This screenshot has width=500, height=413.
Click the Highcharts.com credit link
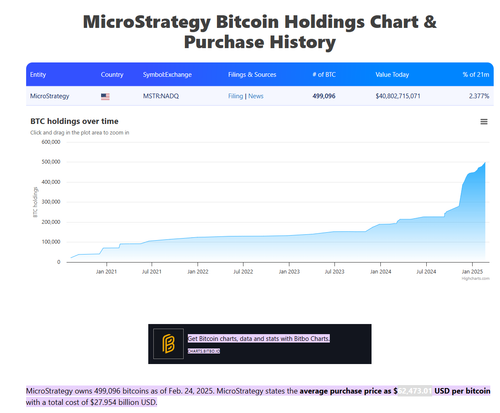(475, 279)
